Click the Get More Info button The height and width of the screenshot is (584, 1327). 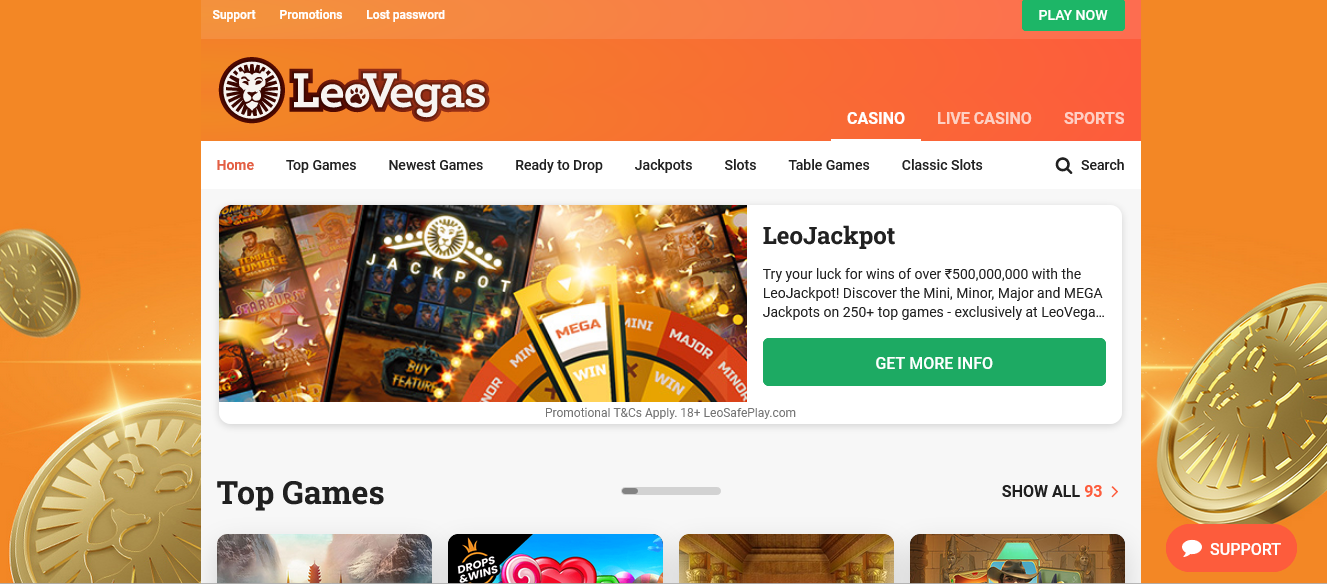coord(934,362)
